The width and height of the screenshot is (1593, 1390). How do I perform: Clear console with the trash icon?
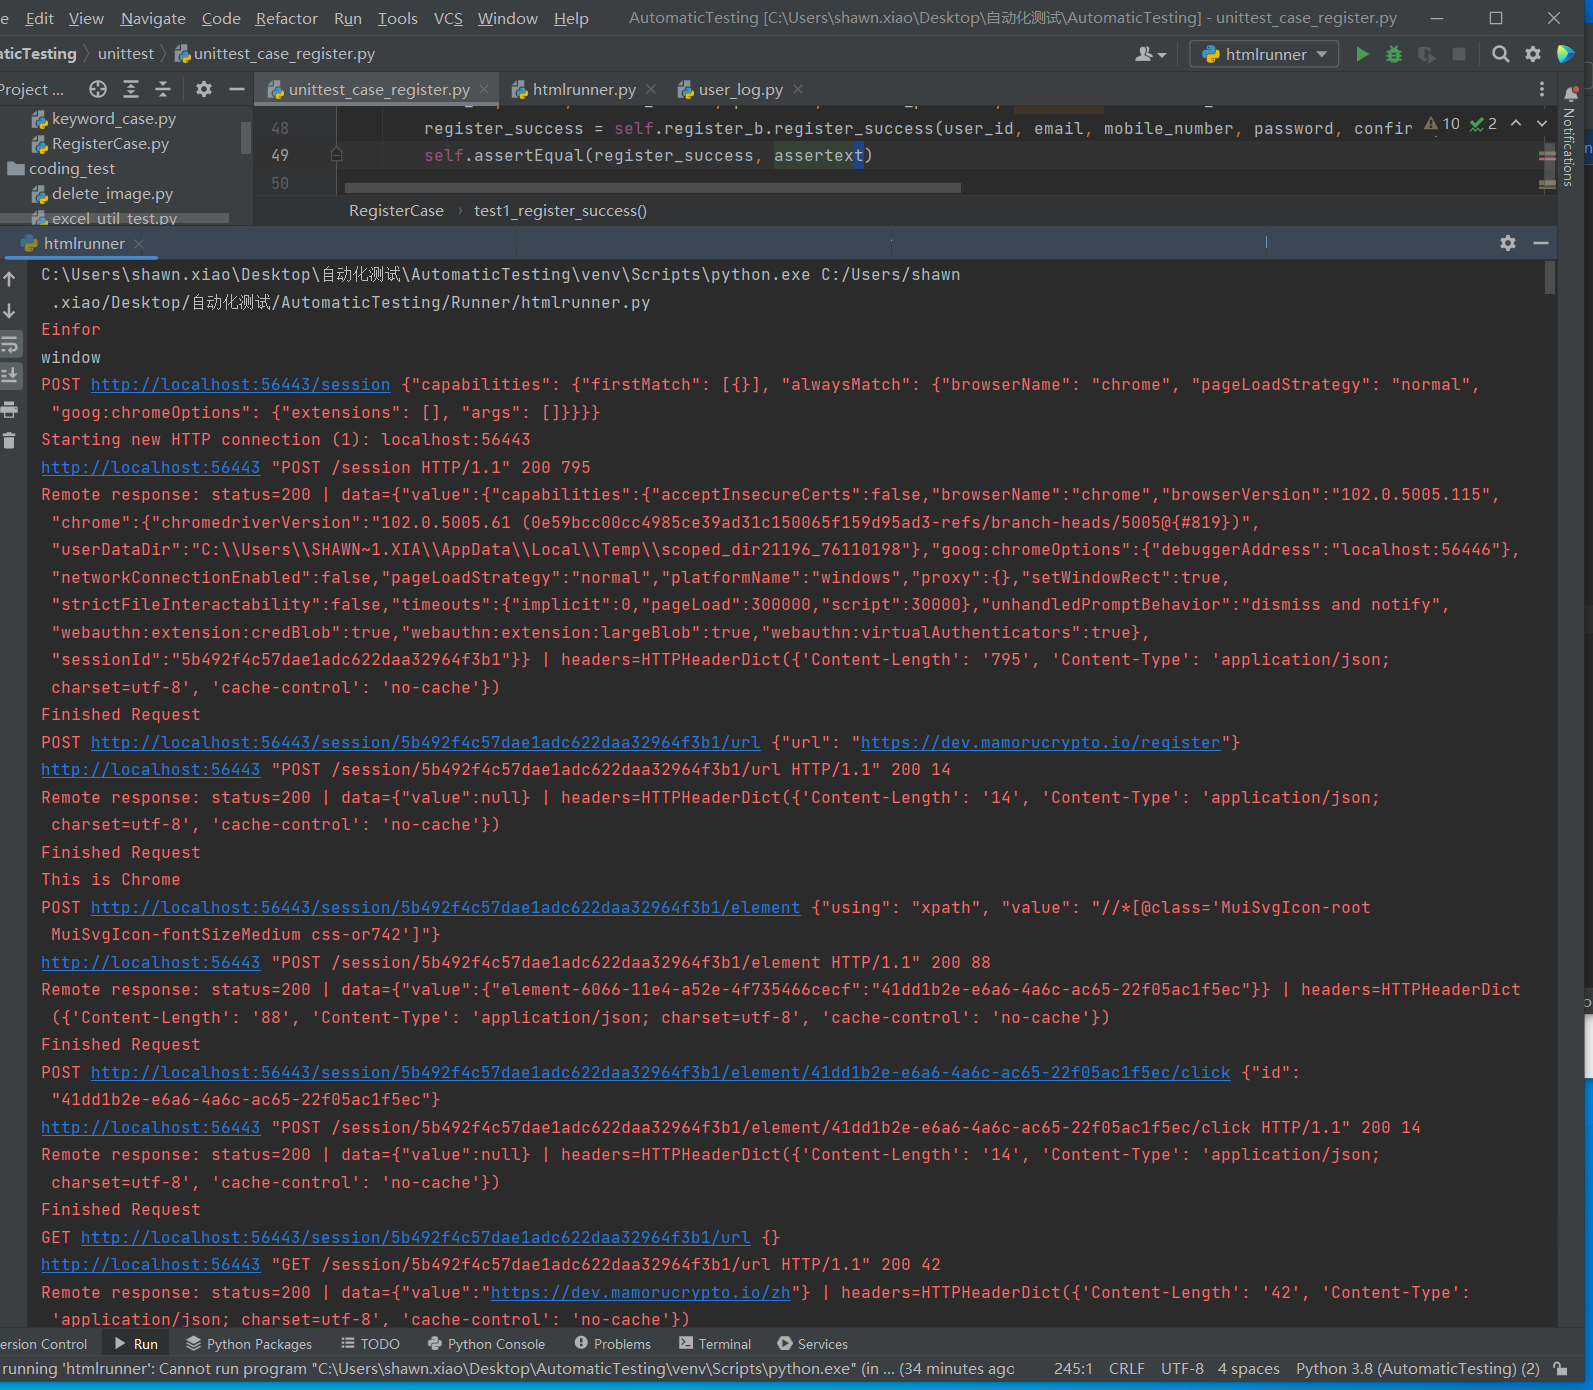point(10,440)
